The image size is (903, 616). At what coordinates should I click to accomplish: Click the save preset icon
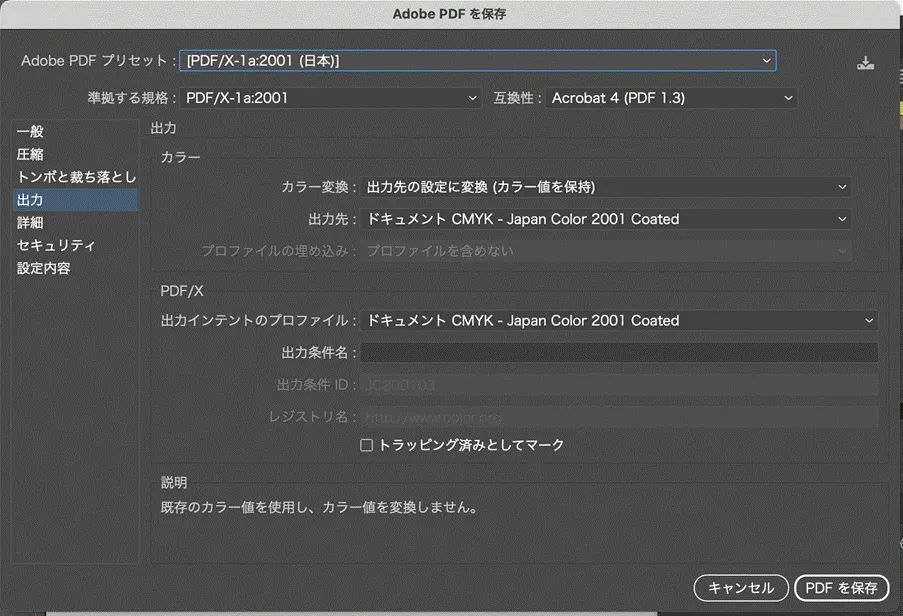864,60
